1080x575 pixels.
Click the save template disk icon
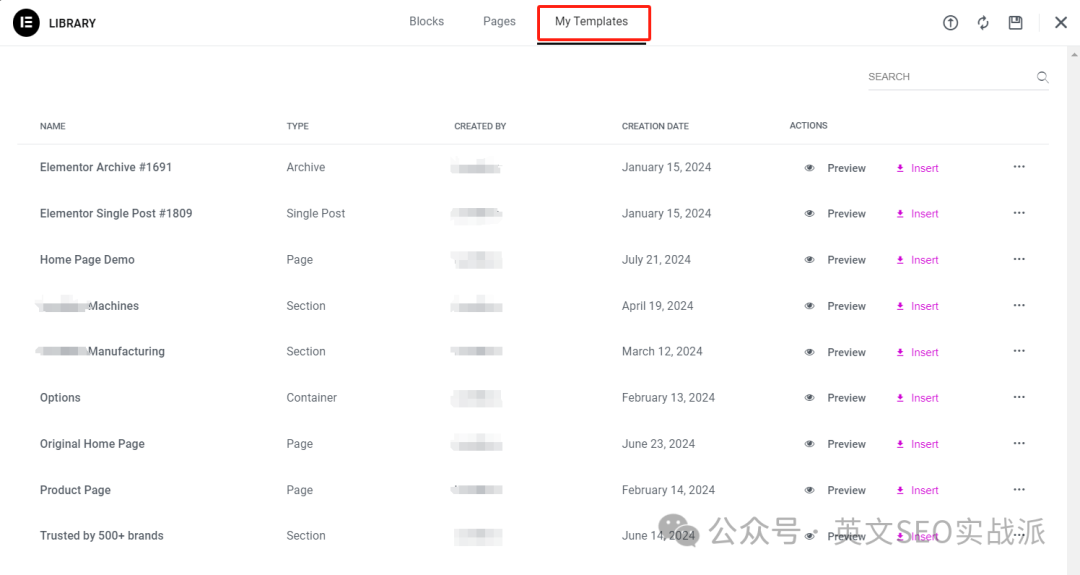(x=1015, y=23)
